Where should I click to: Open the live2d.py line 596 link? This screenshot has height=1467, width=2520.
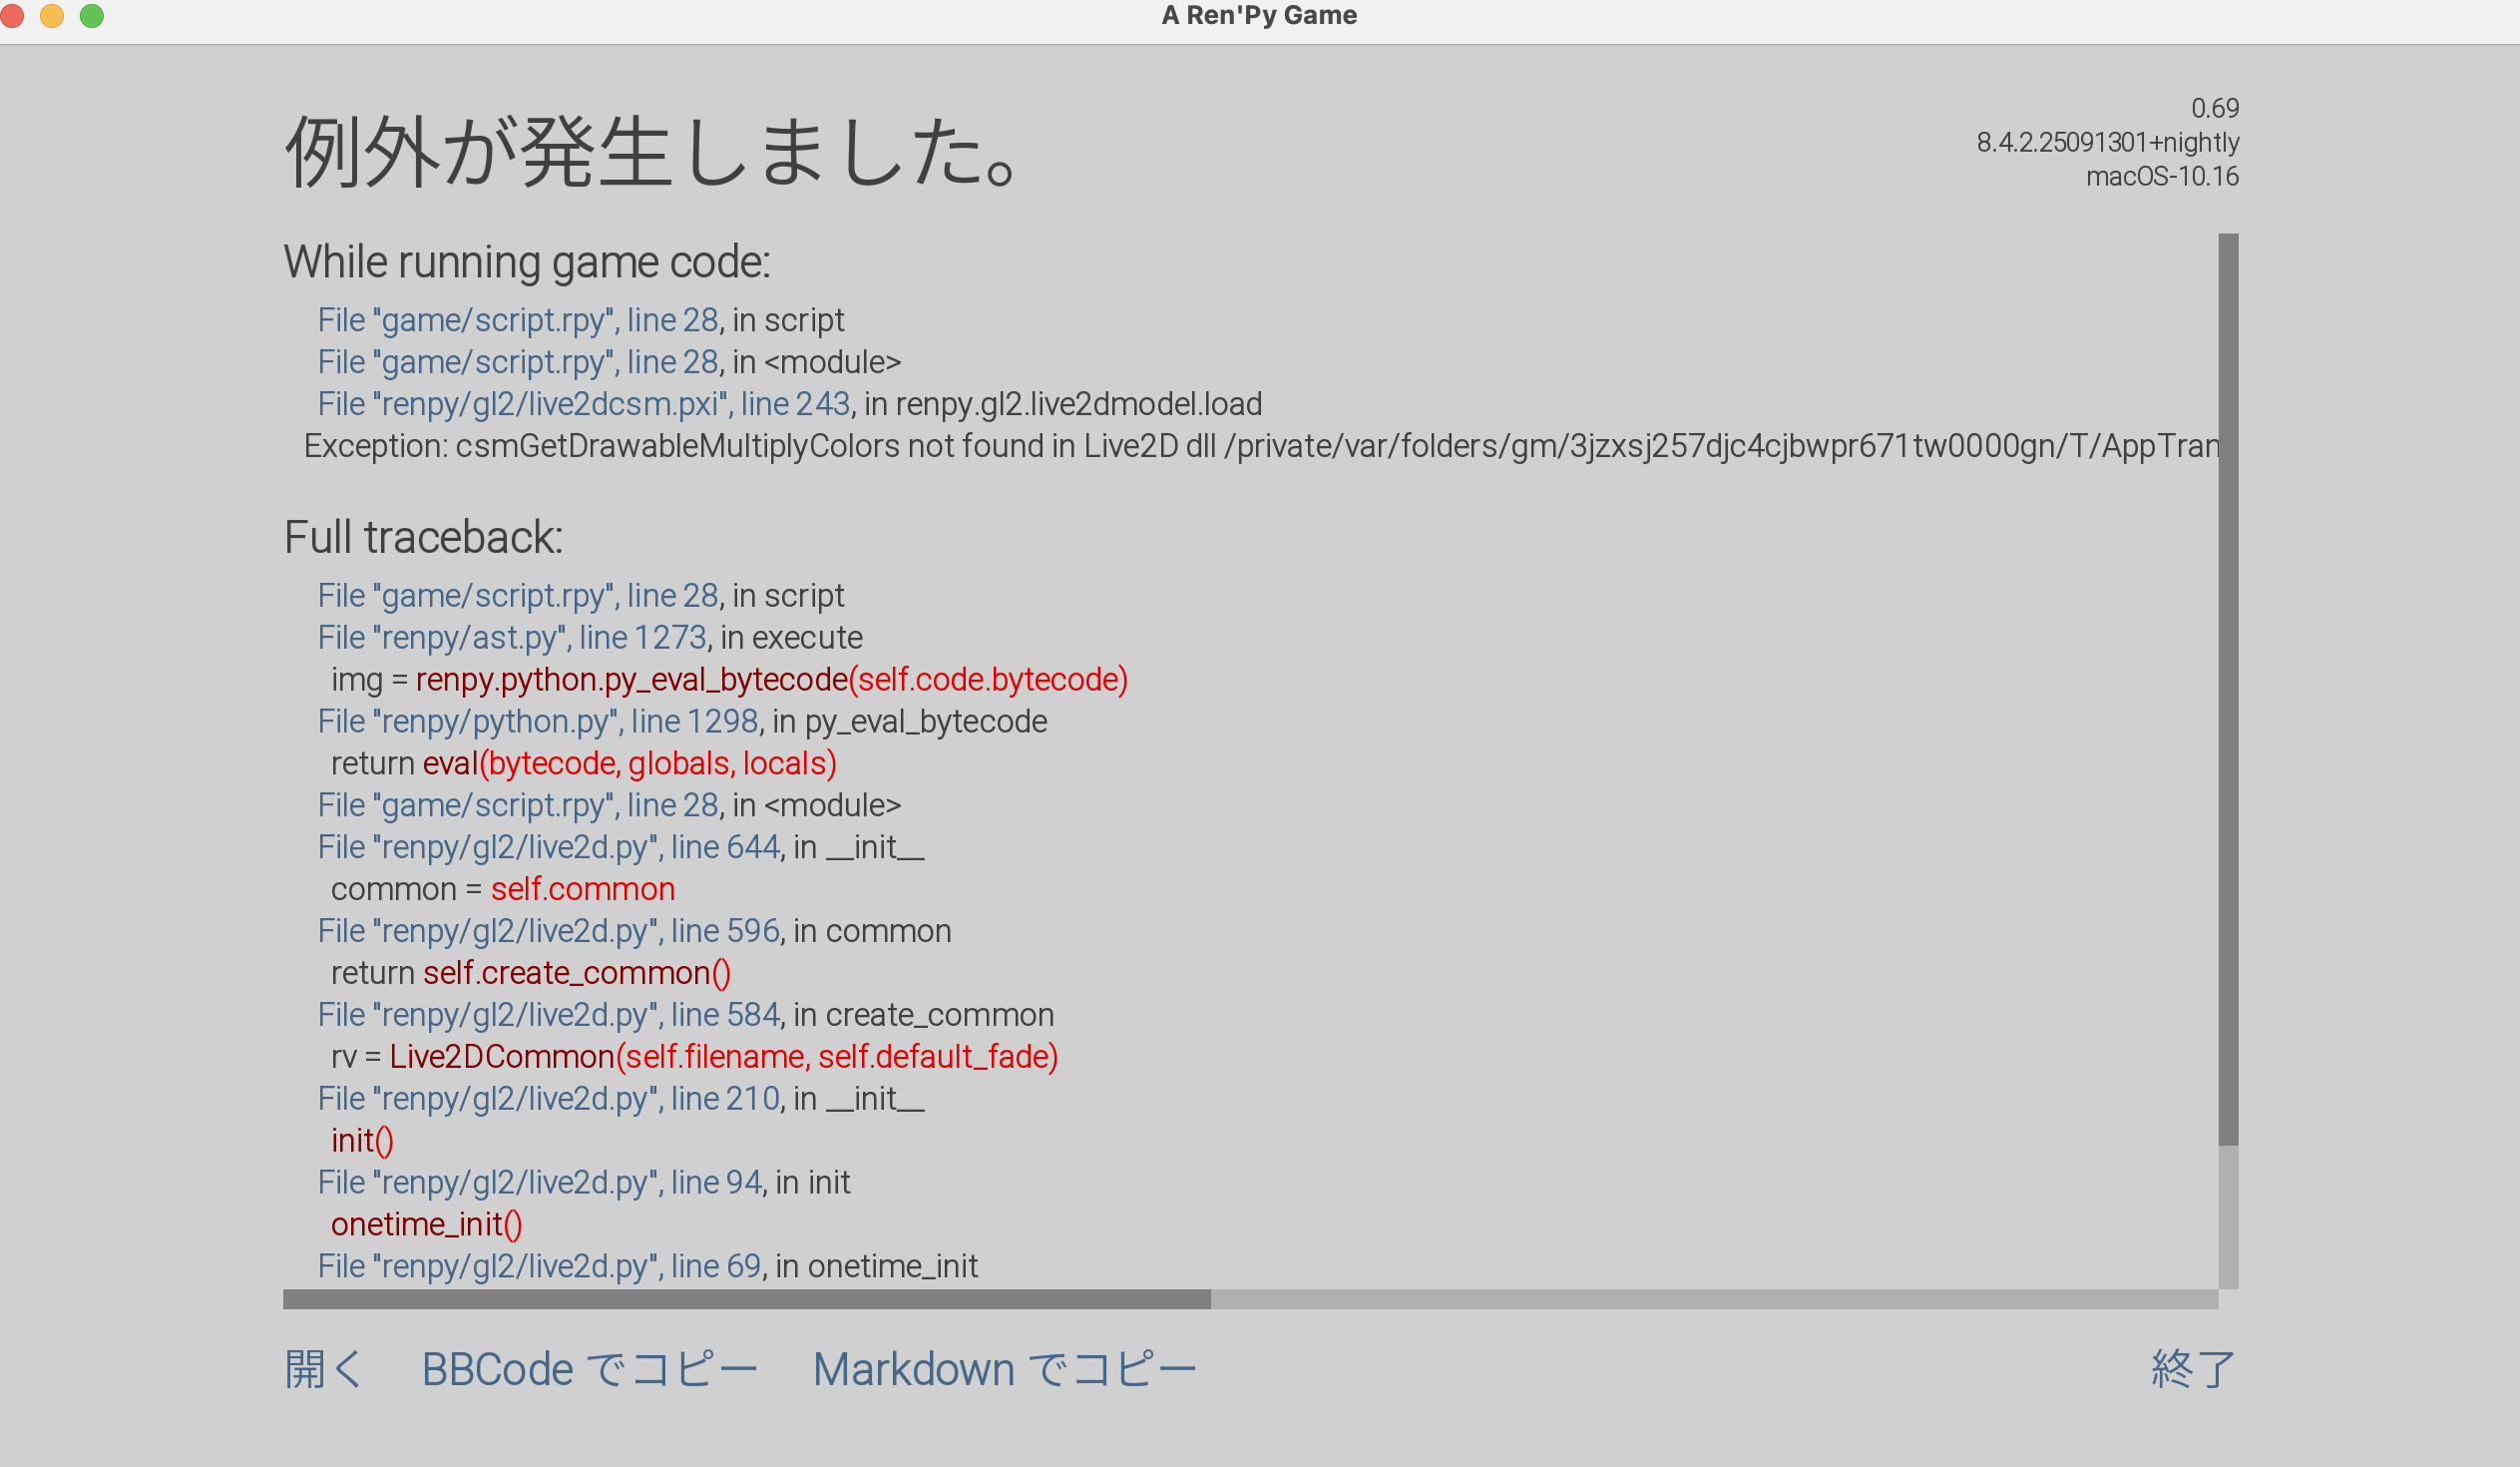(548, 932)
